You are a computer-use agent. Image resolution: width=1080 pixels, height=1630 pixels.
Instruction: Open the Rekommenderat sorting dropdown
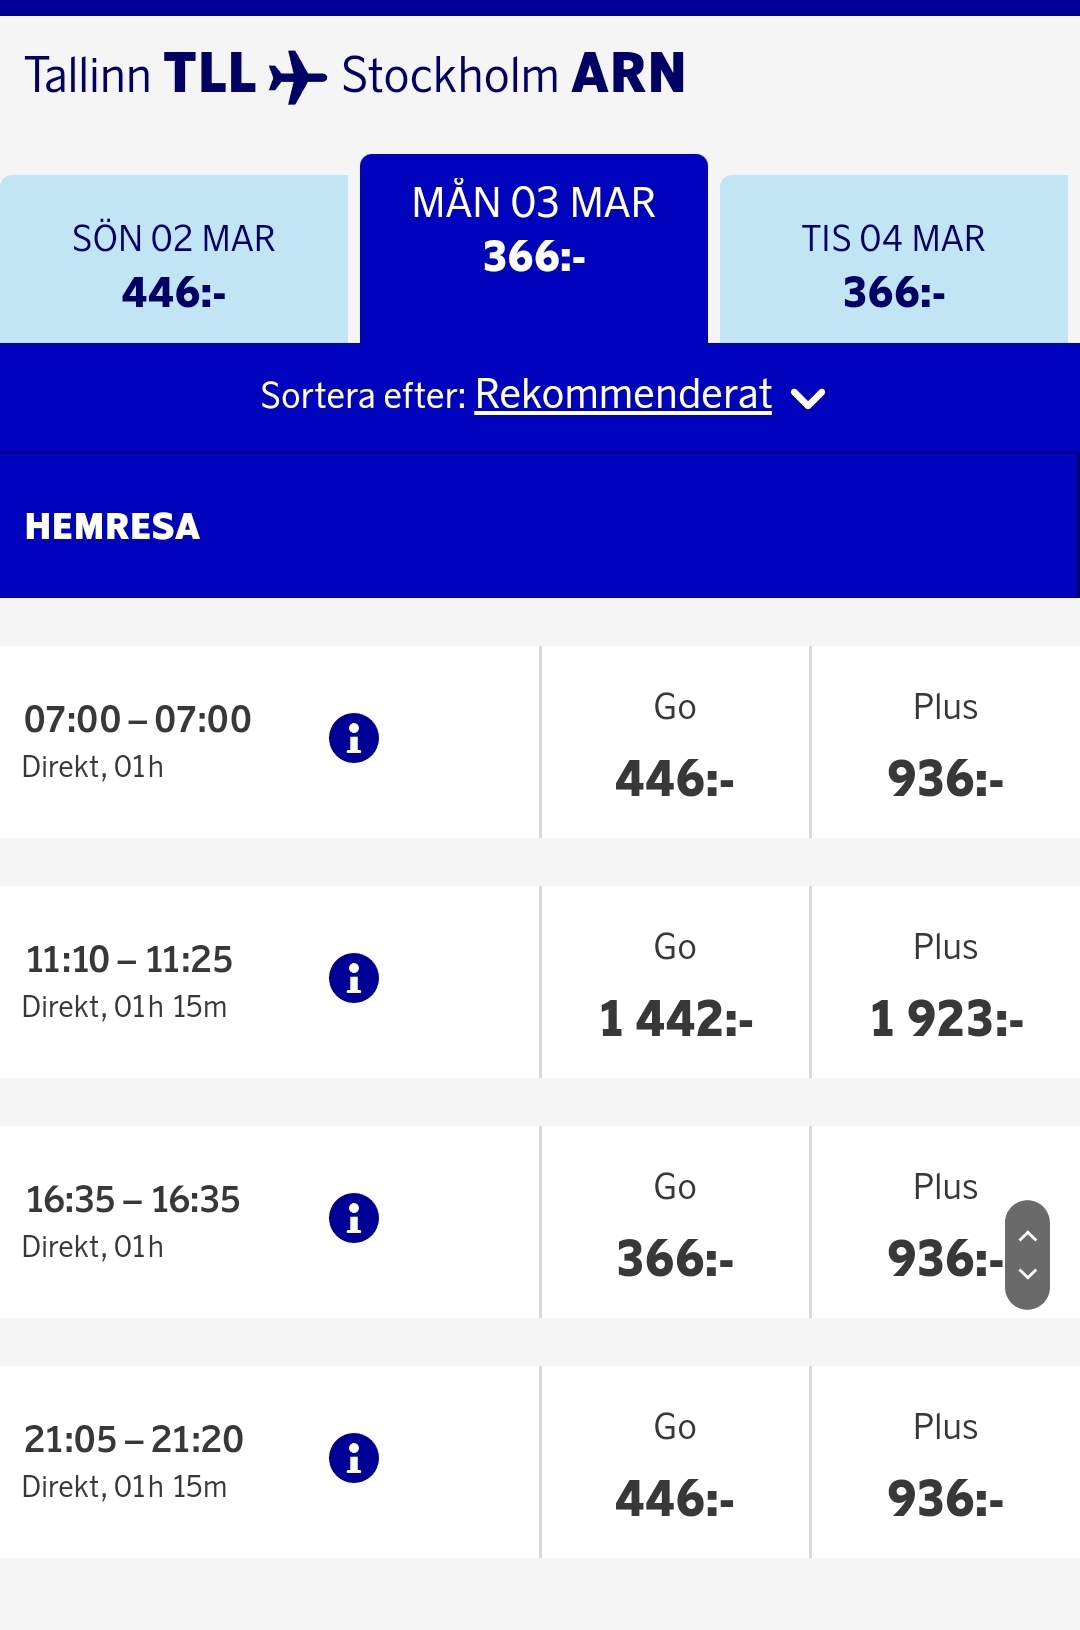point(623,395)
